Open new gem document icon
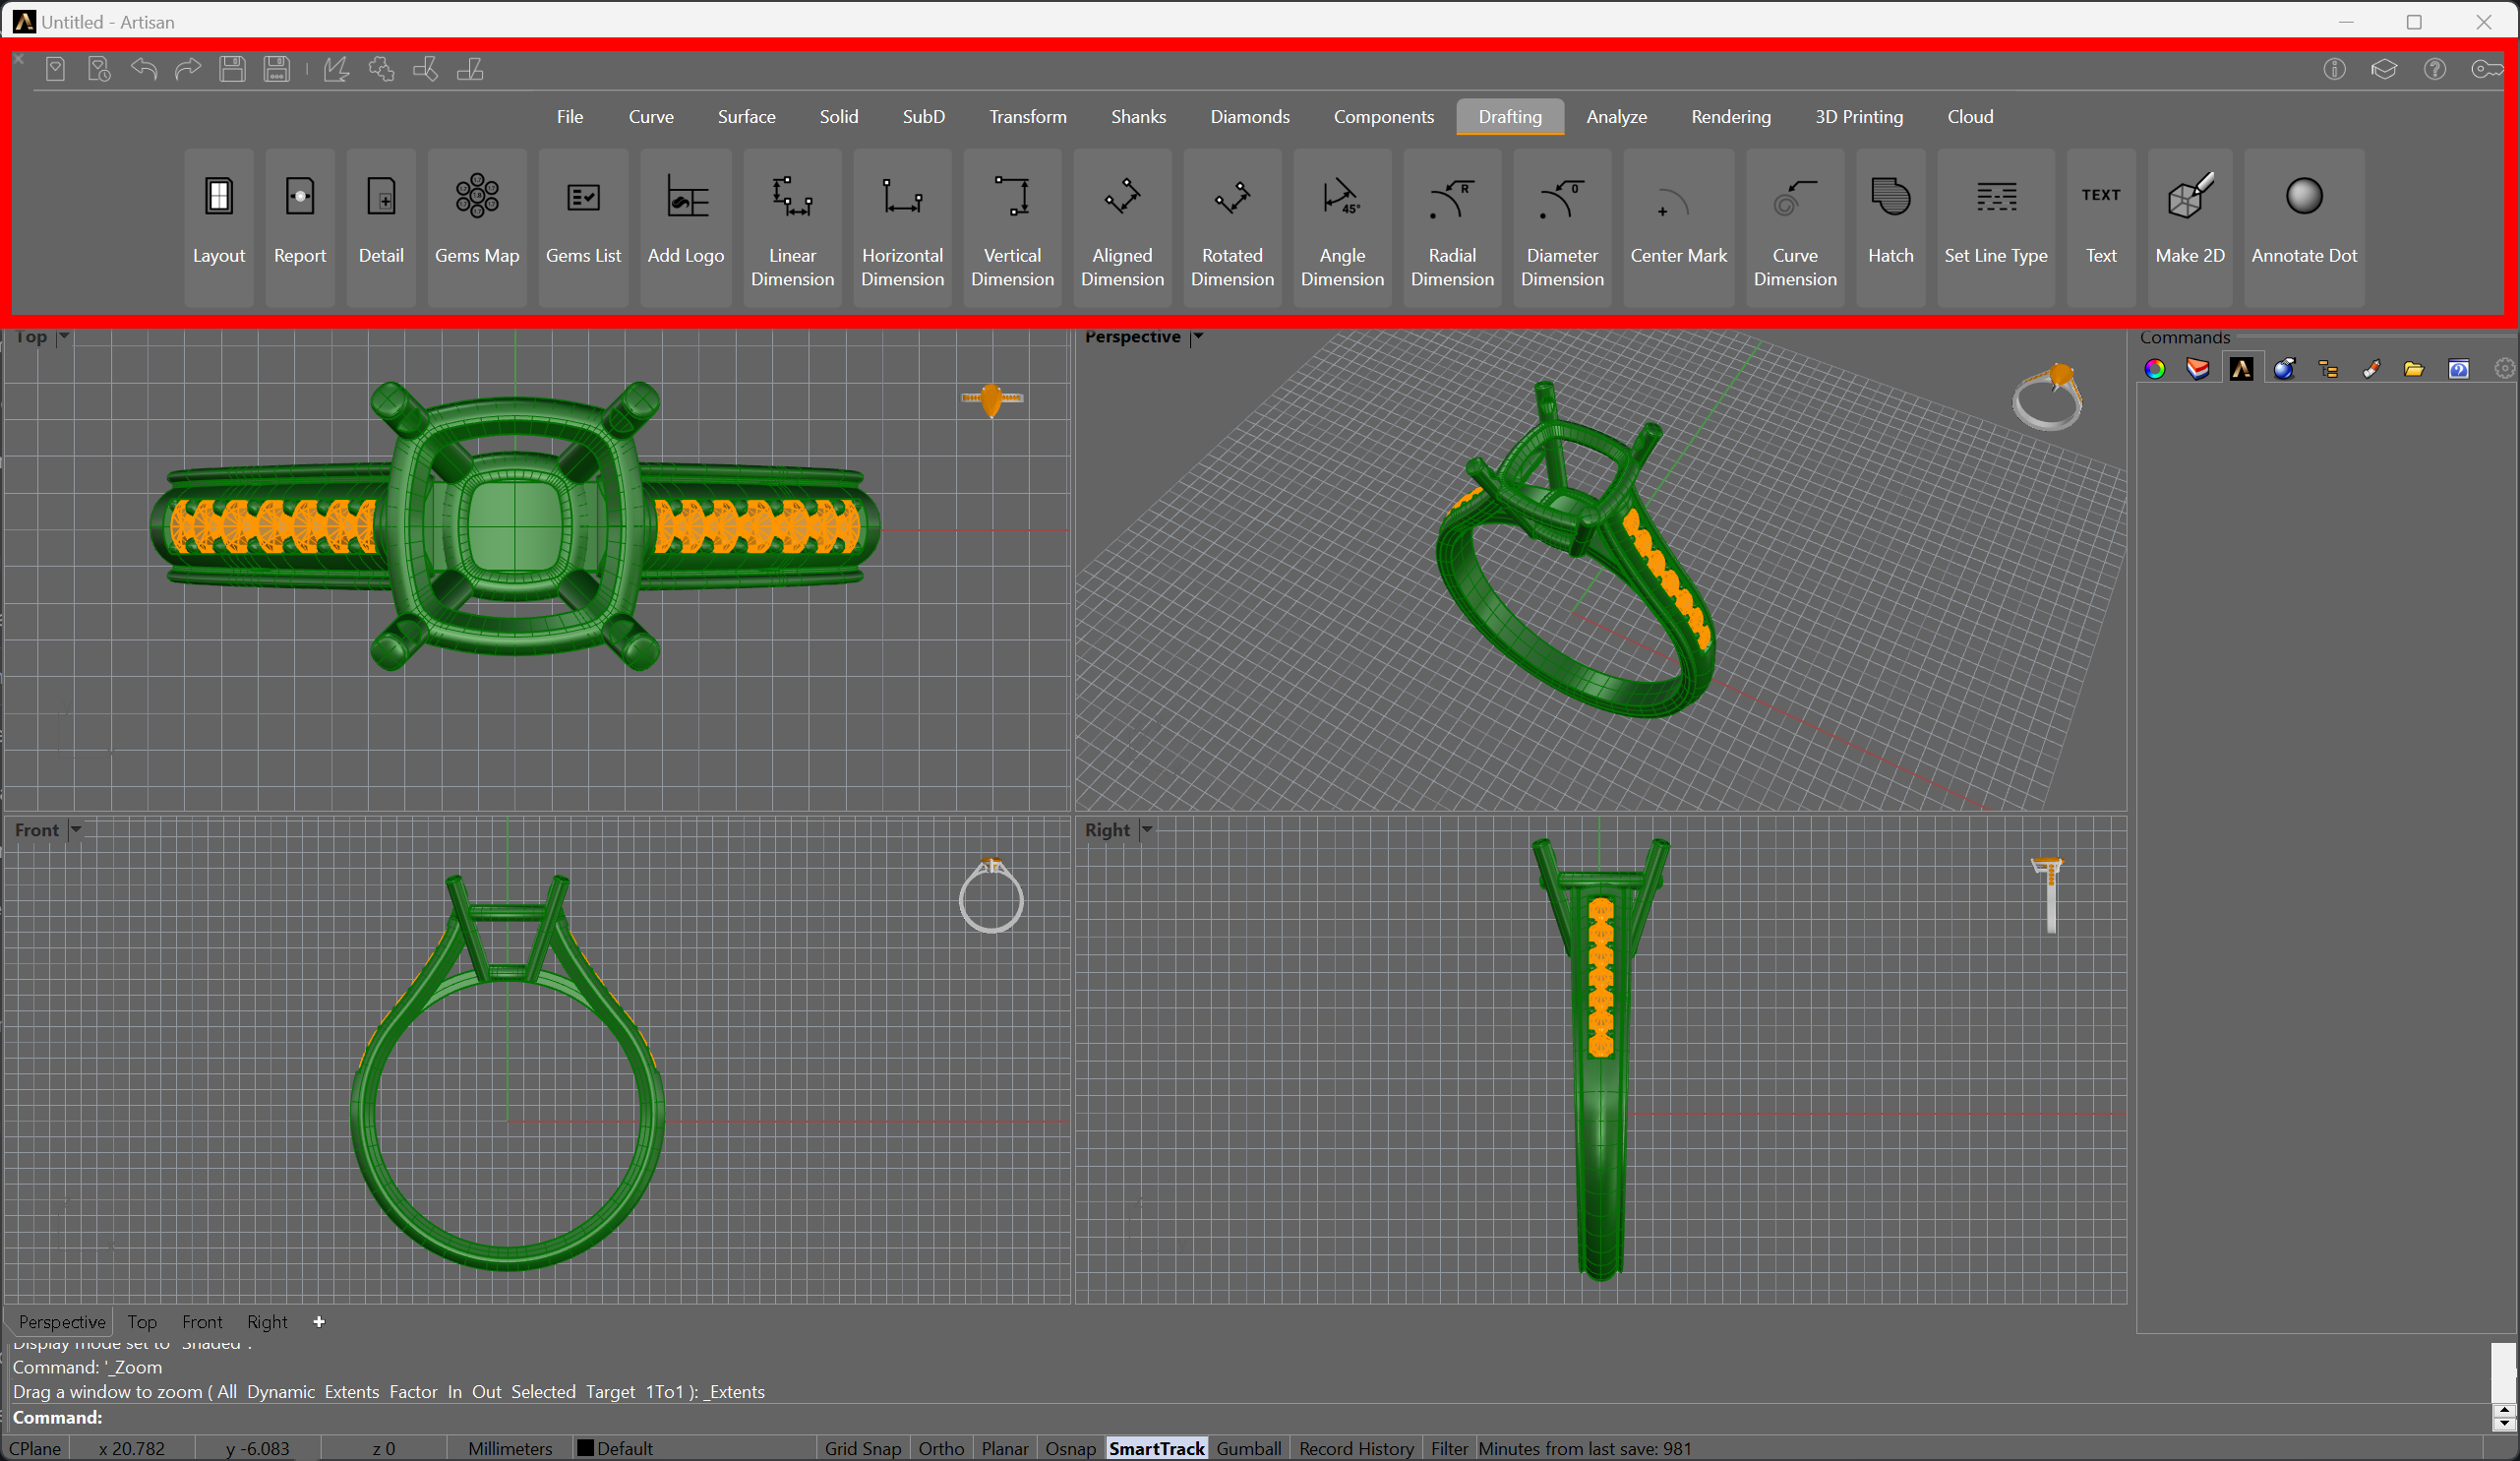 (x=56, y=69)
